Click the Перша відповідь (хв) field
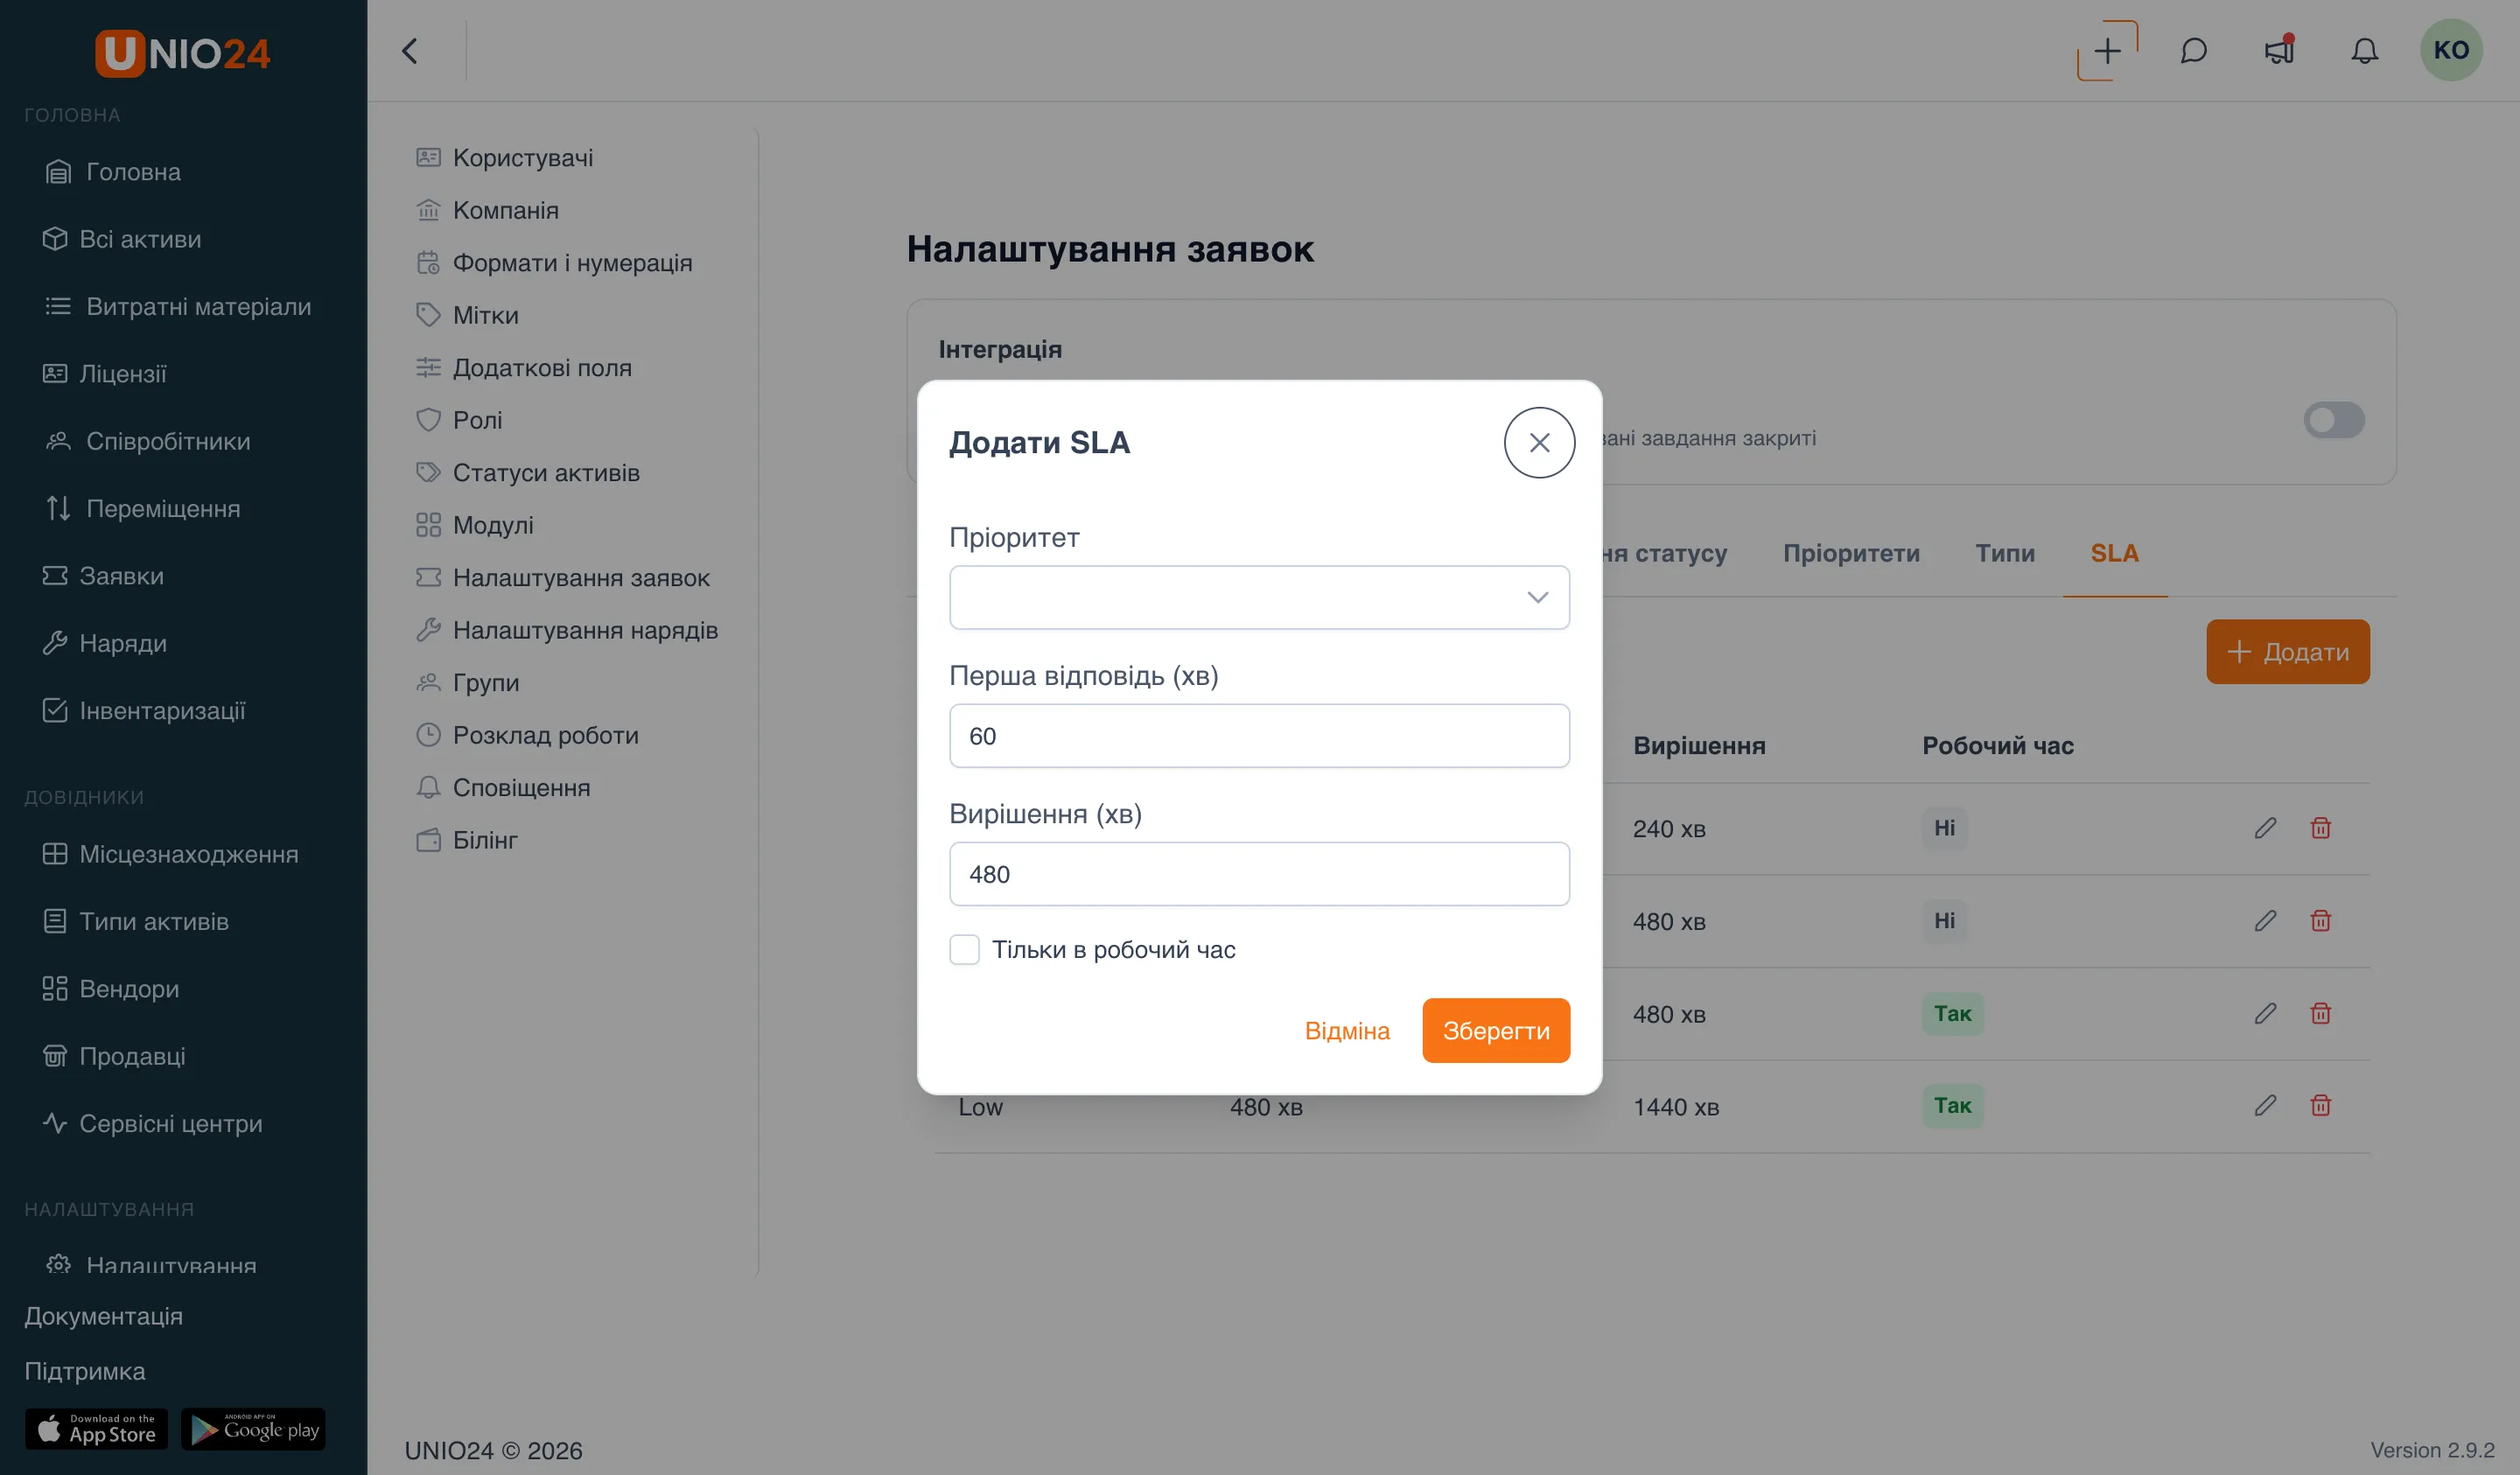The width and height of the screenshot is (2520, 1475). pos(1259,736)
